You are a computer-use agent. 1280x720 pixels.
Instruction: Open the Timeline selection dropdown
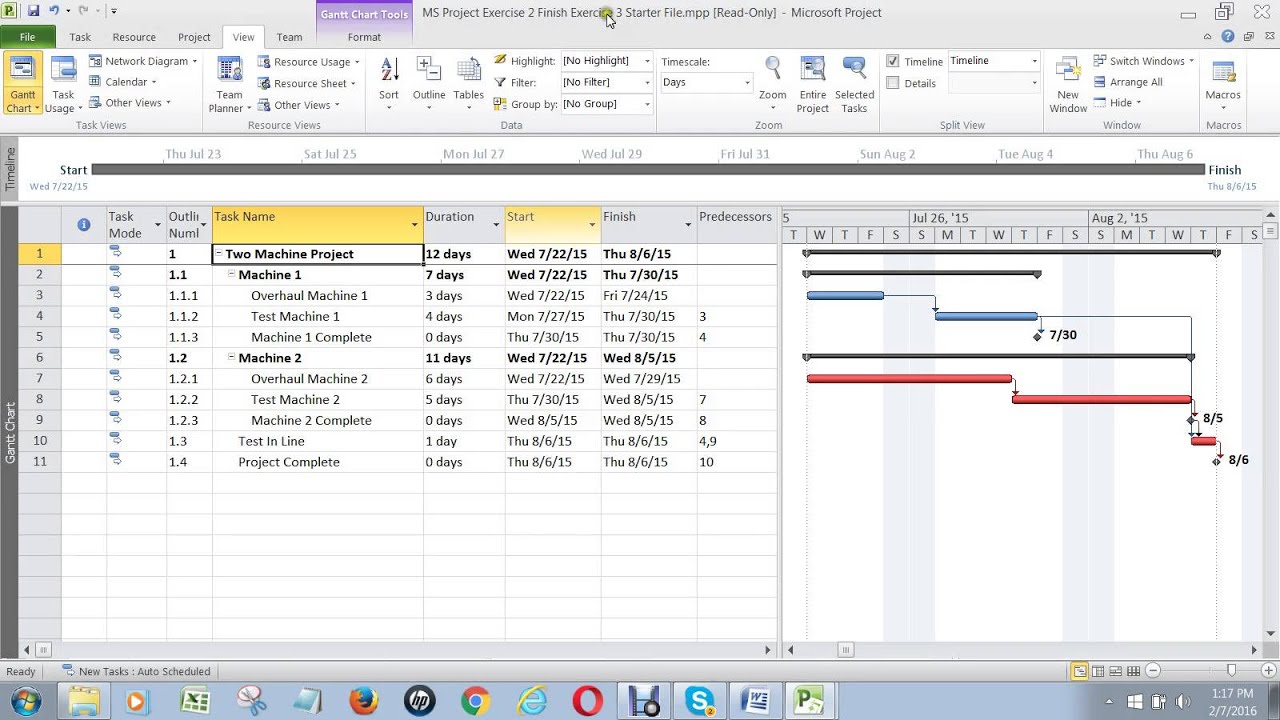tap(1034, 61)
